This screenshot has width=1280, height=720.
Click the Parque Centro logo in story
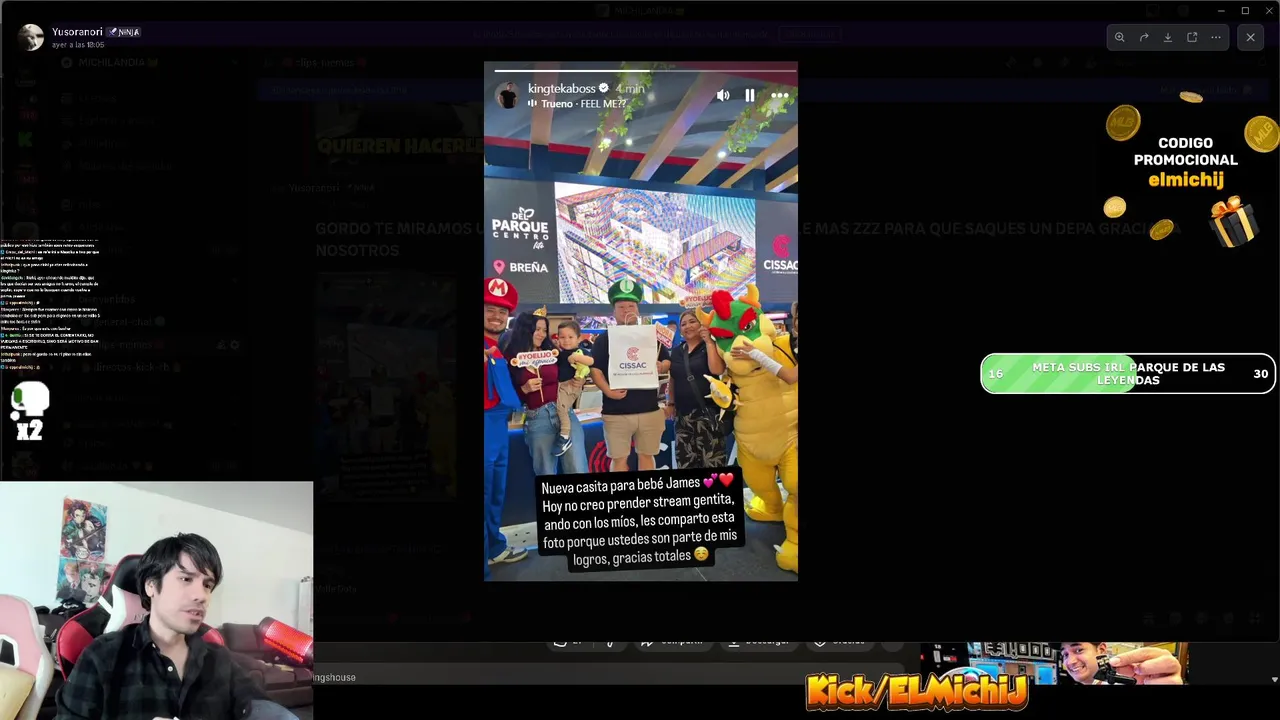pyautogui.click(x=520, y=226)
